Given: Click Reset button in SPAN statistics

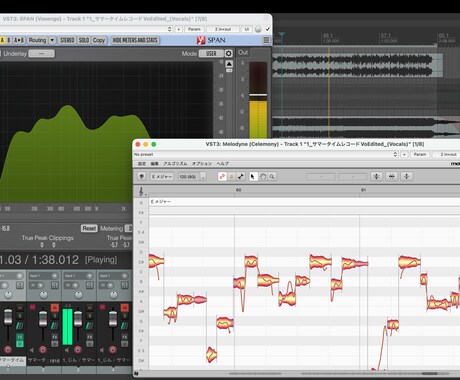Looking at the screenshot, I should [x=89, y=228].
